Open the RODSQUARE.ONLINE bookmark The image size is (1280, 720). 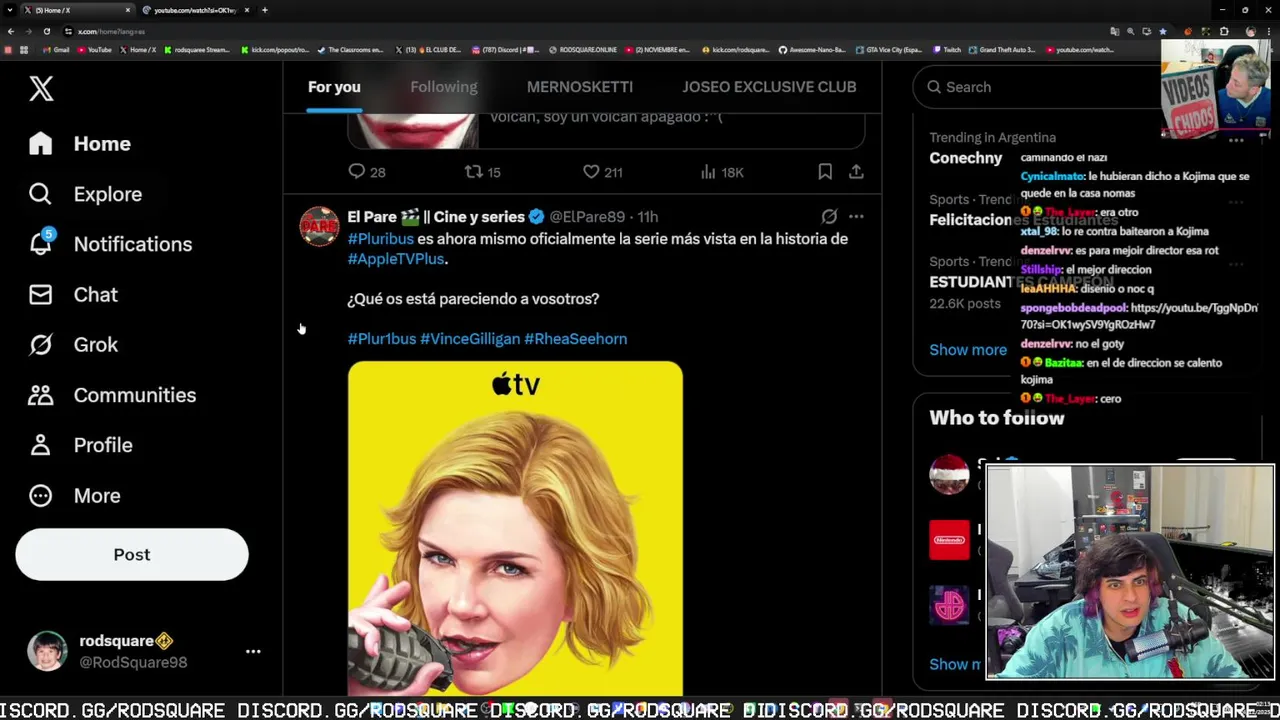(583, 50)
